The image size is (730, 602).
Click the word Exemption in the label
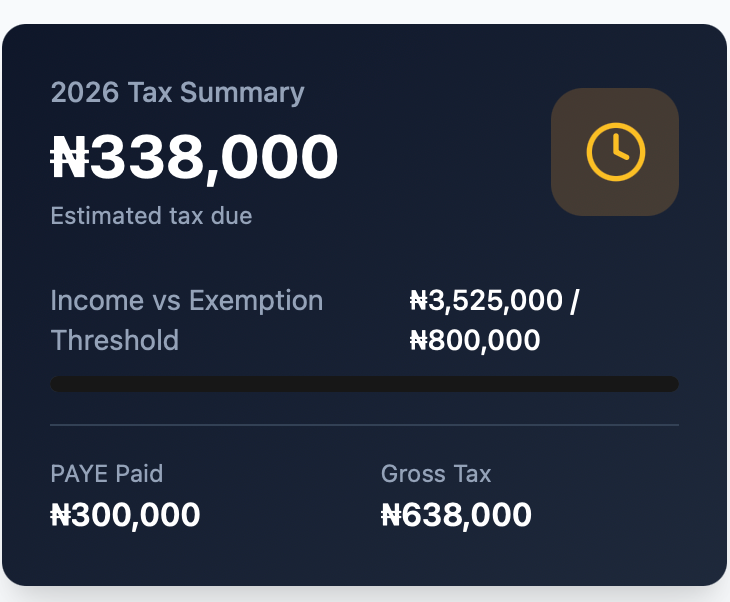pyautogui.click(x=256, y=300)
